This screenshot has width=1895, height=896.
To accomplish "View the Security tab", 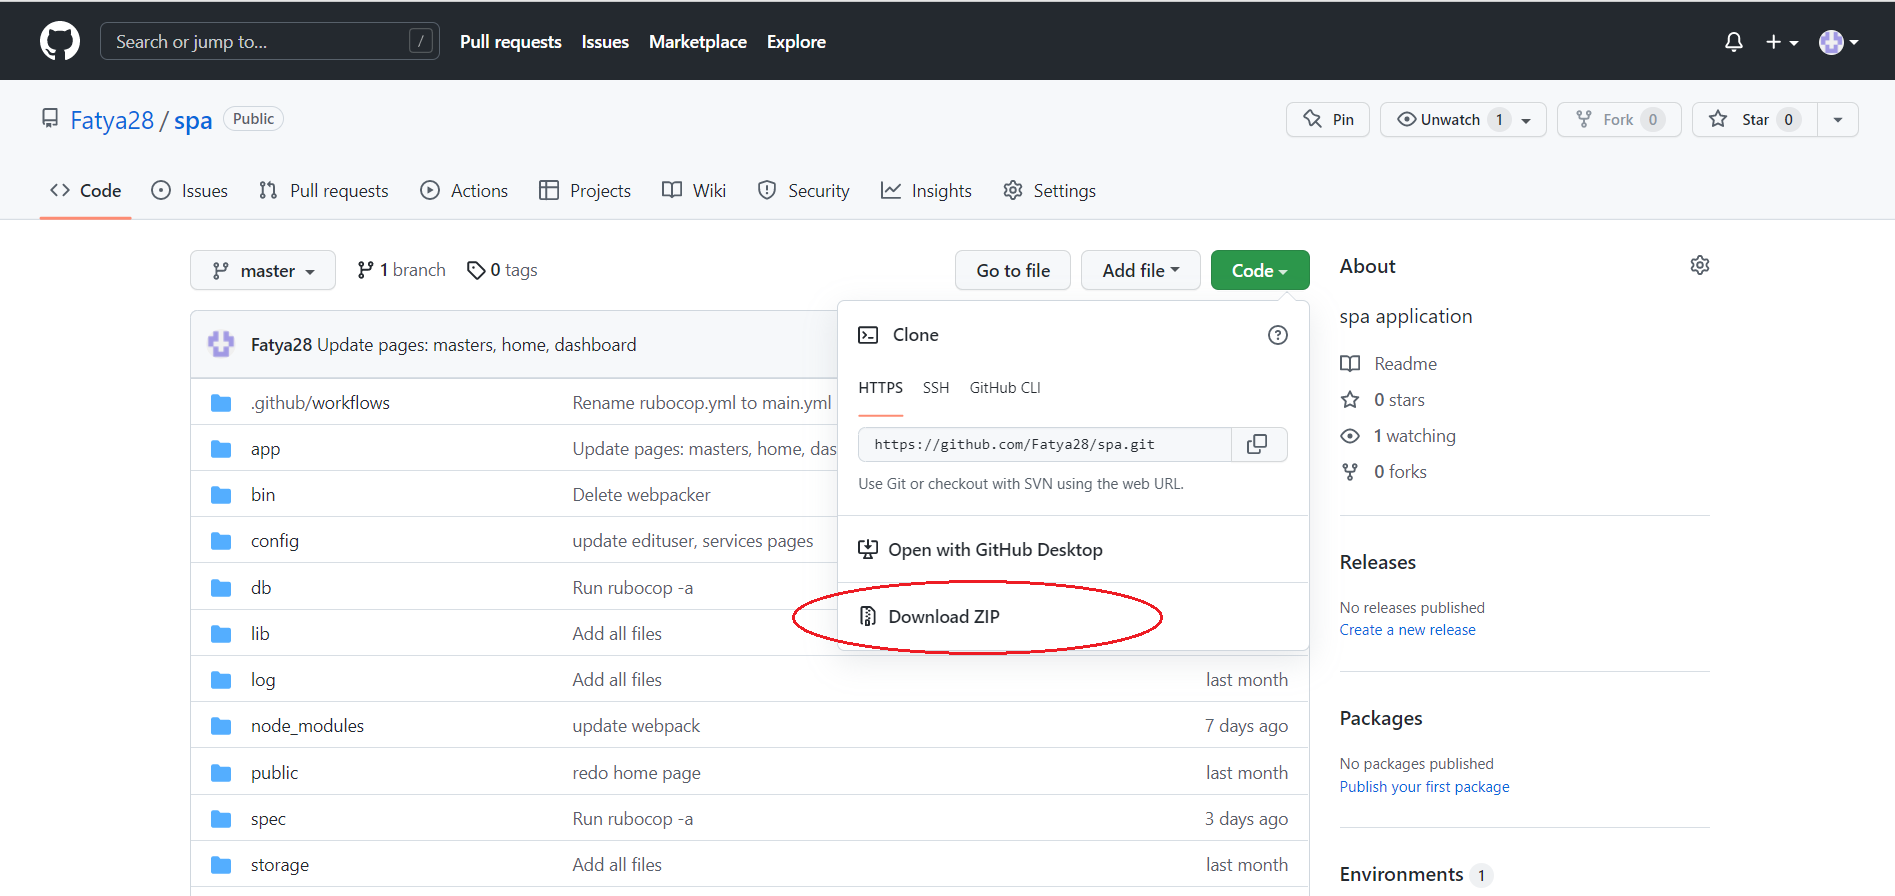I will tap(804, 190).
